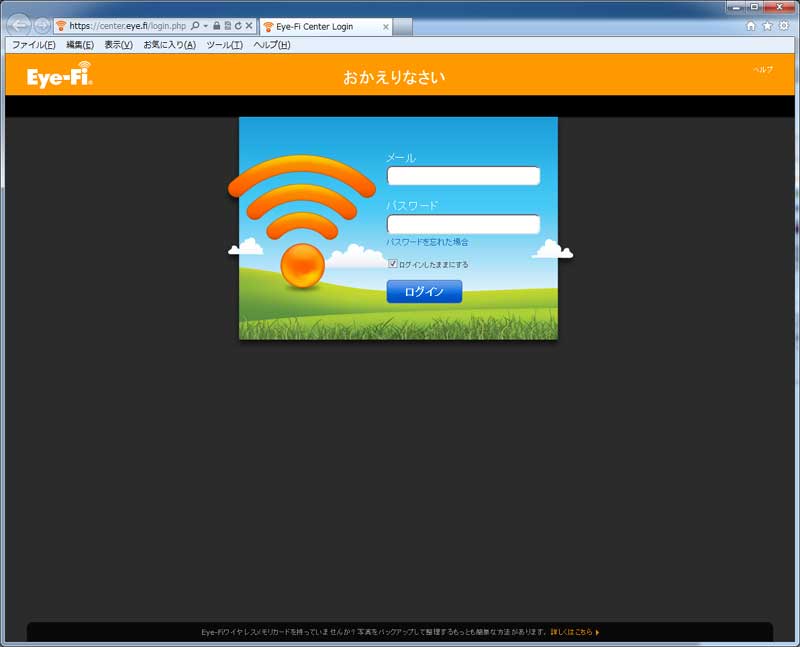Click the URL address bar text

click(x=128, y=26)
